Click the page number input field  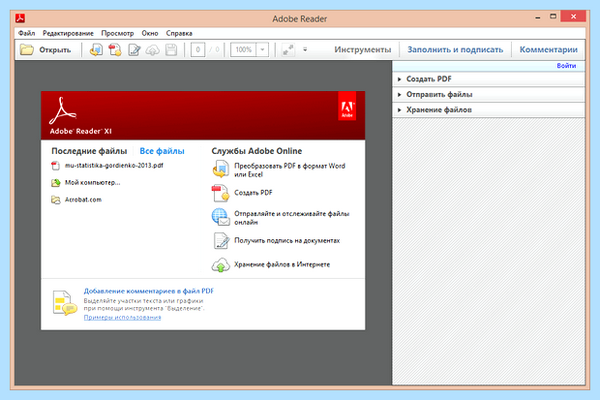tap(198, 50)
